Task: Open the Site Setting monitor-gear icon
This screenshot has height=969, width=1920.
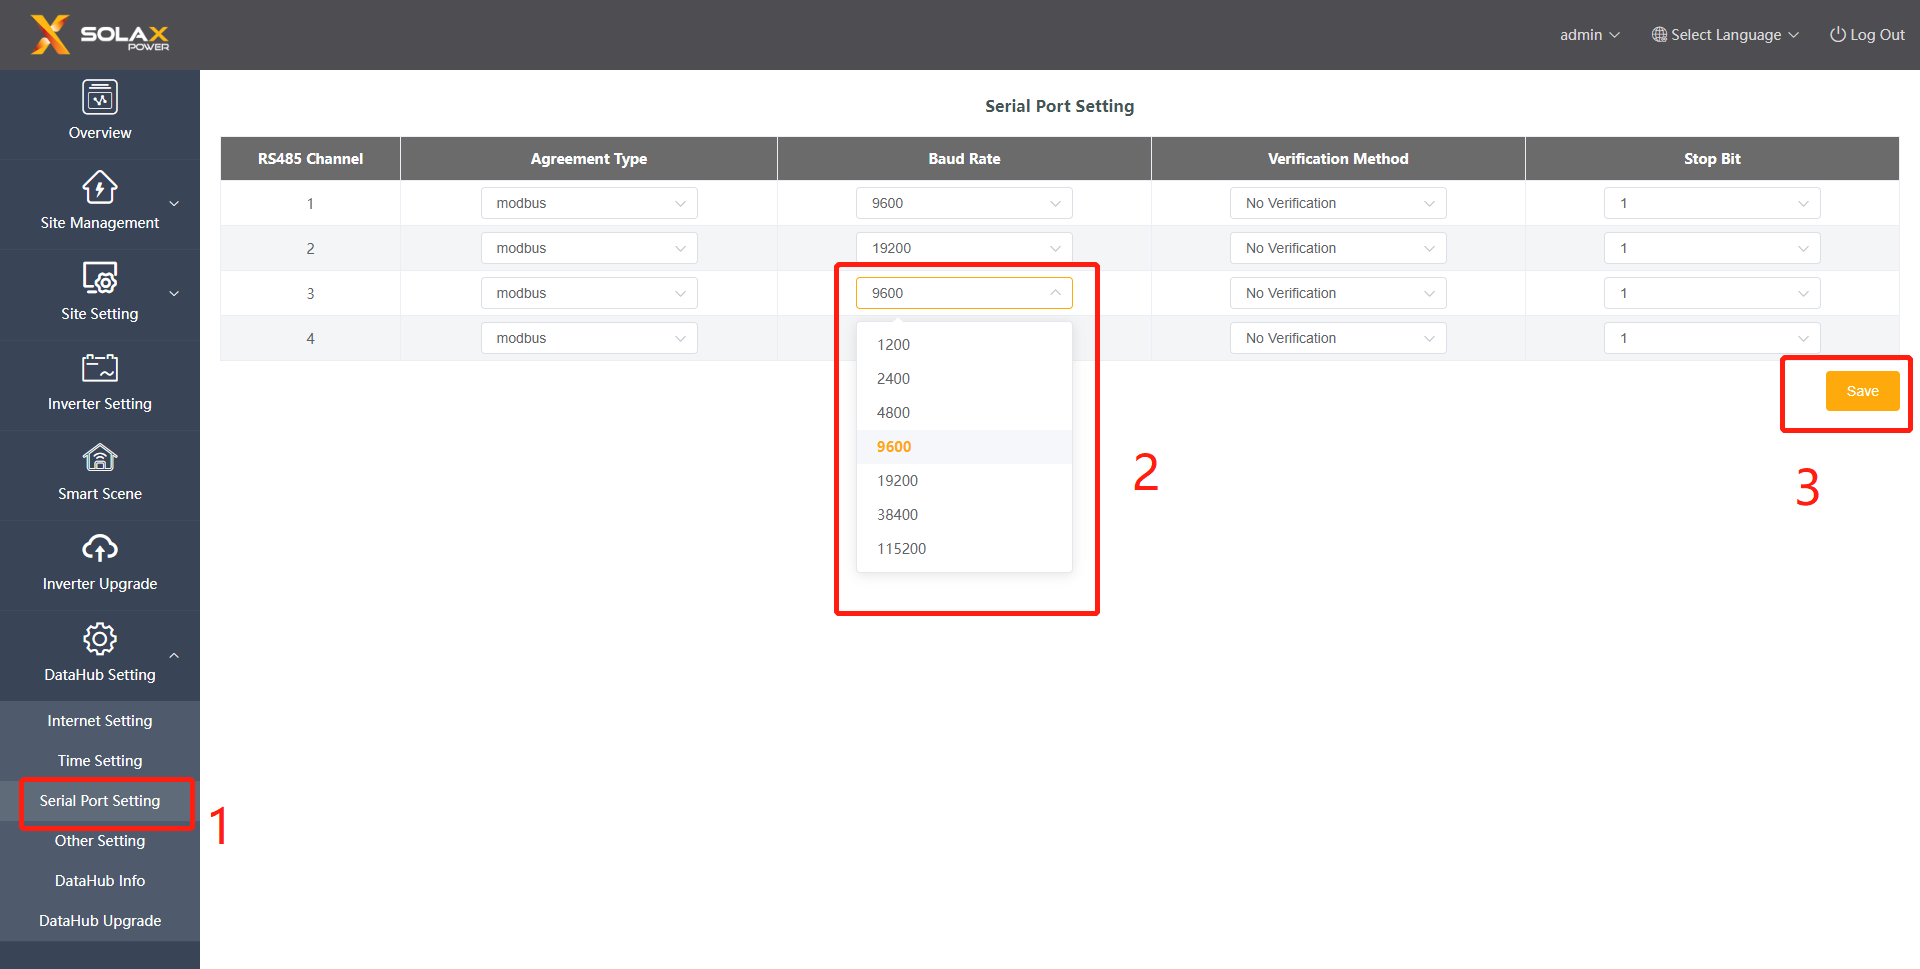Action: [100, 278]
